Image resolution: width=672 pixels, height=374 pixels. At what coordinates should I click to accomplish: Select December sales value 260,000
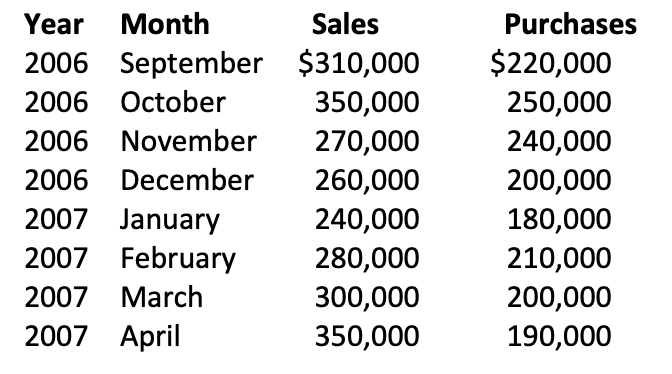pos(367,180)
